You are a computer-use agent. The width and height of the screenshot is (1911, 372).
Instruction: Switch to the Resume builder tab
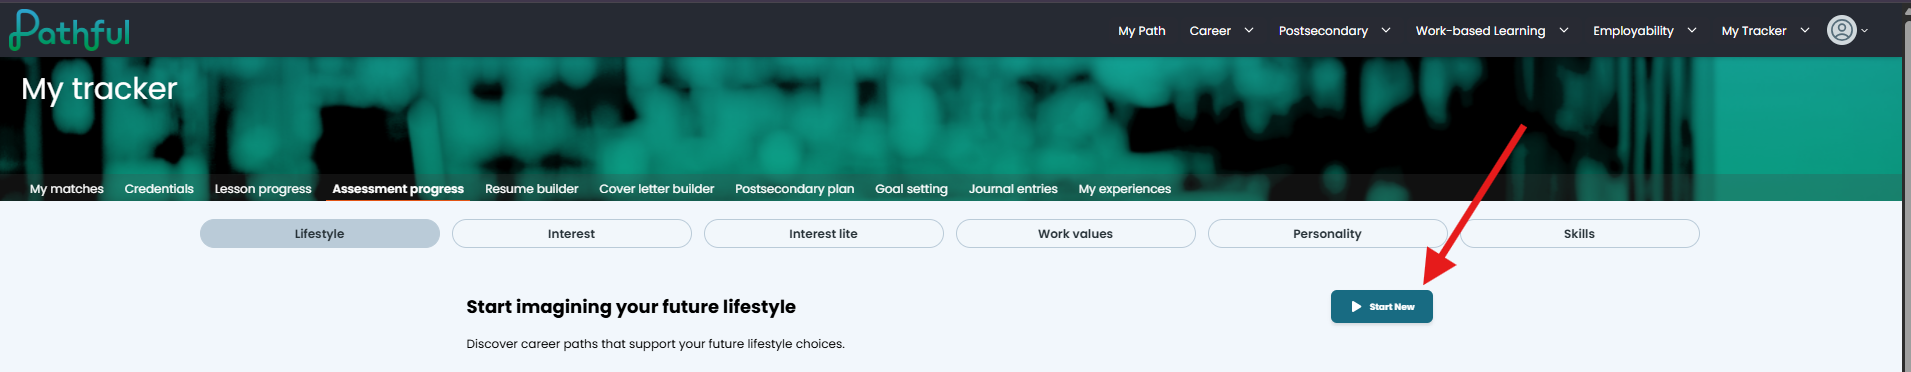532,188
